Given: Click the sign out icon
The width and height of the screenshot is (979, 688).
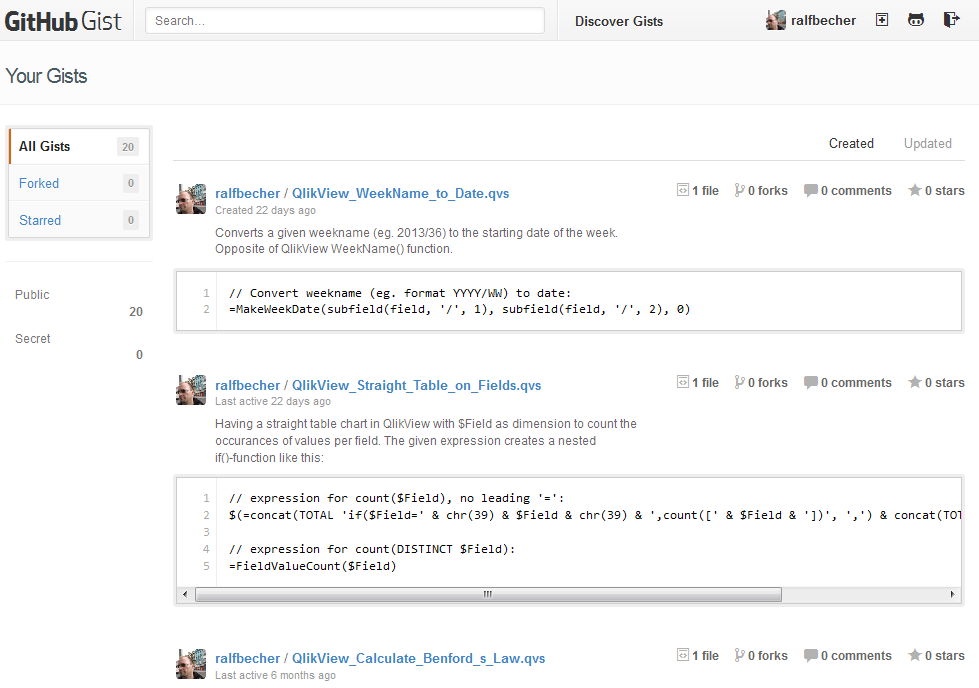Looking at the screenshot, I should (951, 20).
